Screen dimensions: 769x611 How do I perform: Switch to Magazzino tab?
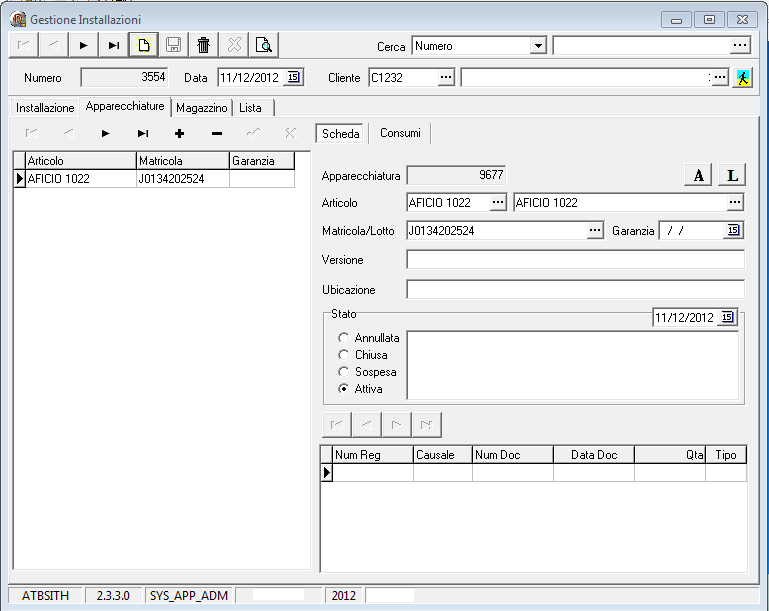(202, 108)
